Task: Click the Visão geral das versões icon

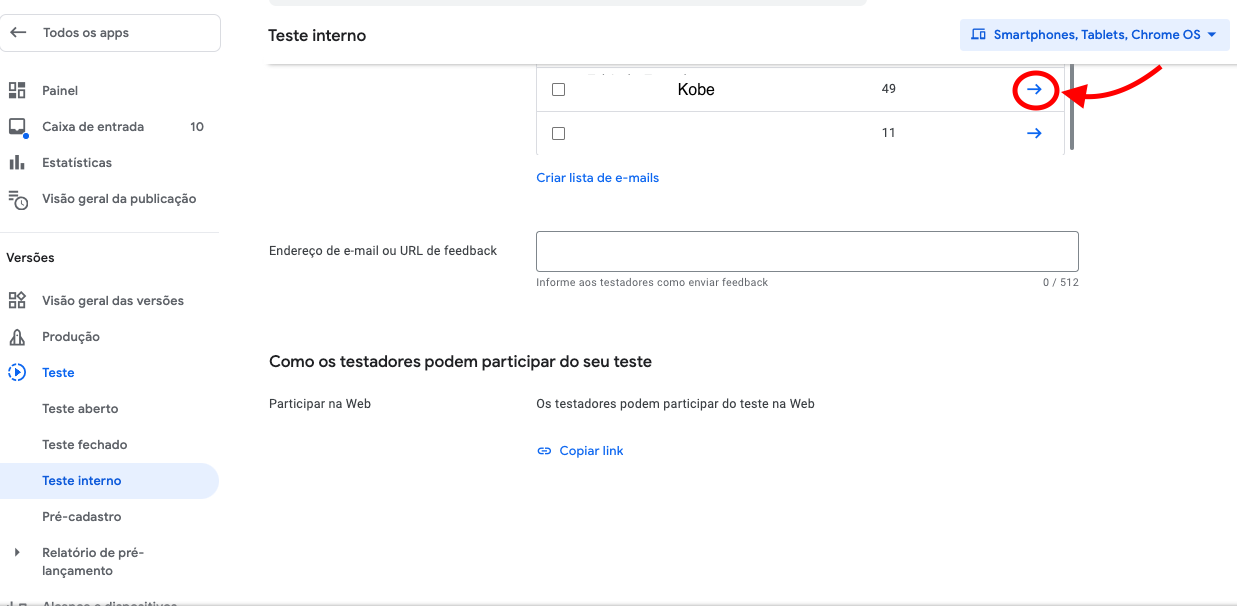Action: pyautogui.click(x=16, y=300)
